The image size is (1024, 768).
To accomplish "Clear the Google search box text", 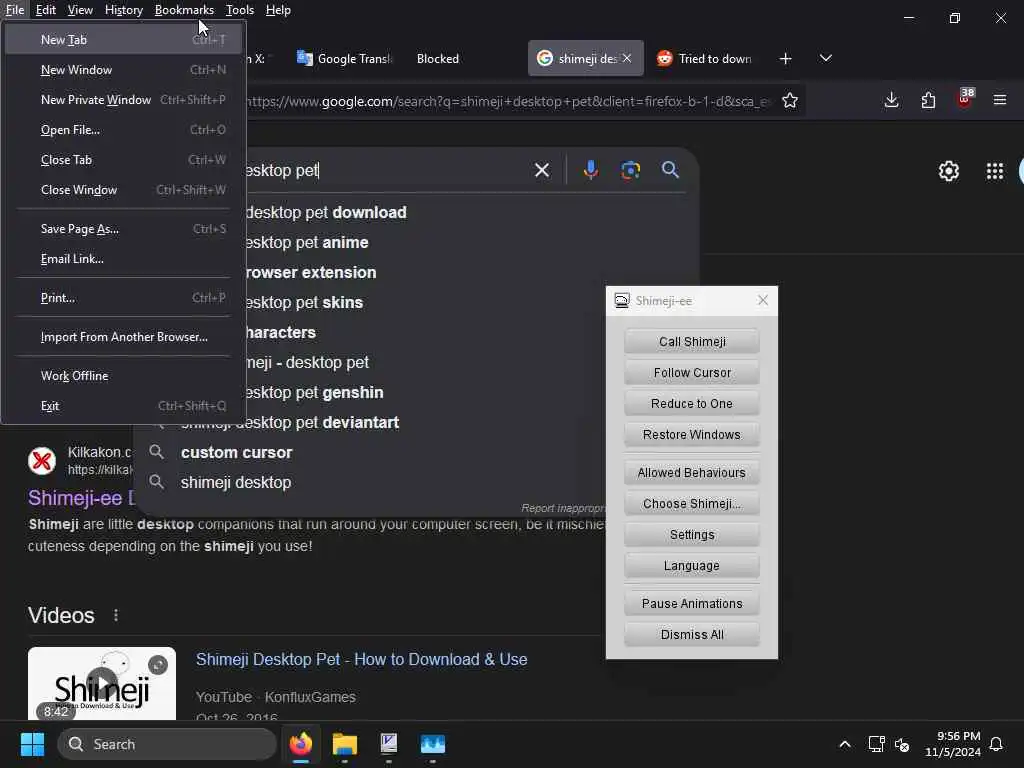I will 541,170.
